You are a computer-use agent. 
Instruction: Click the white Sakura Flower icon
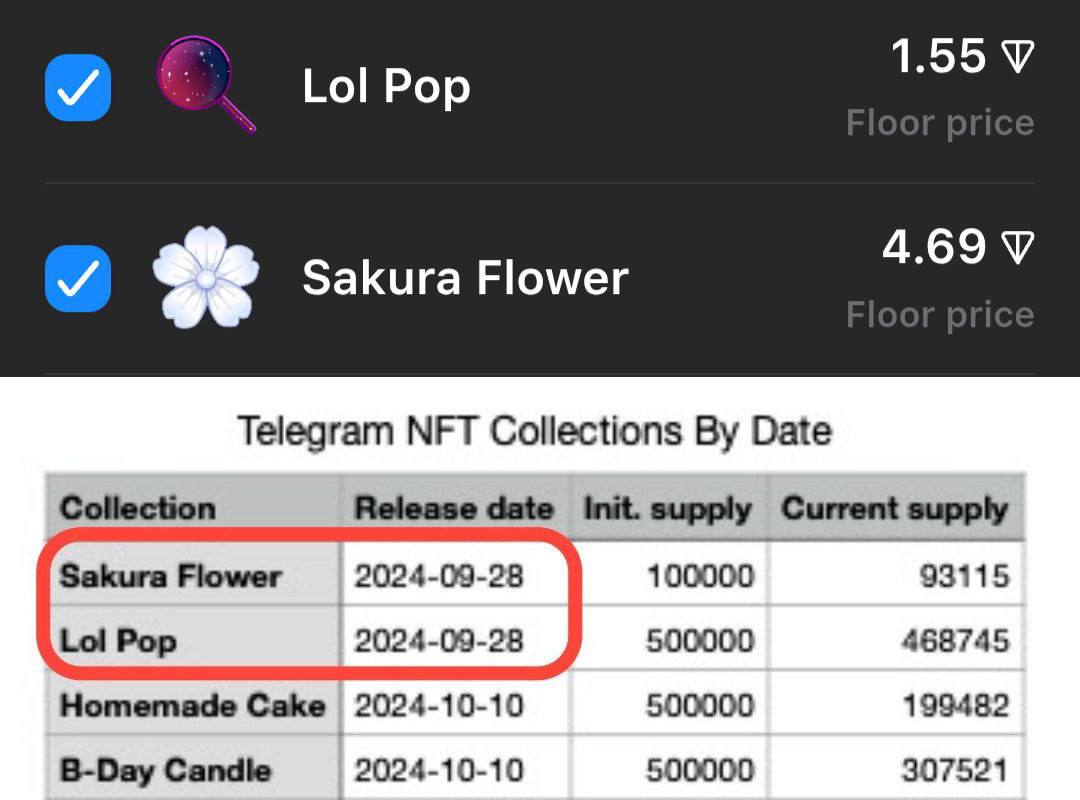(205, 276)
